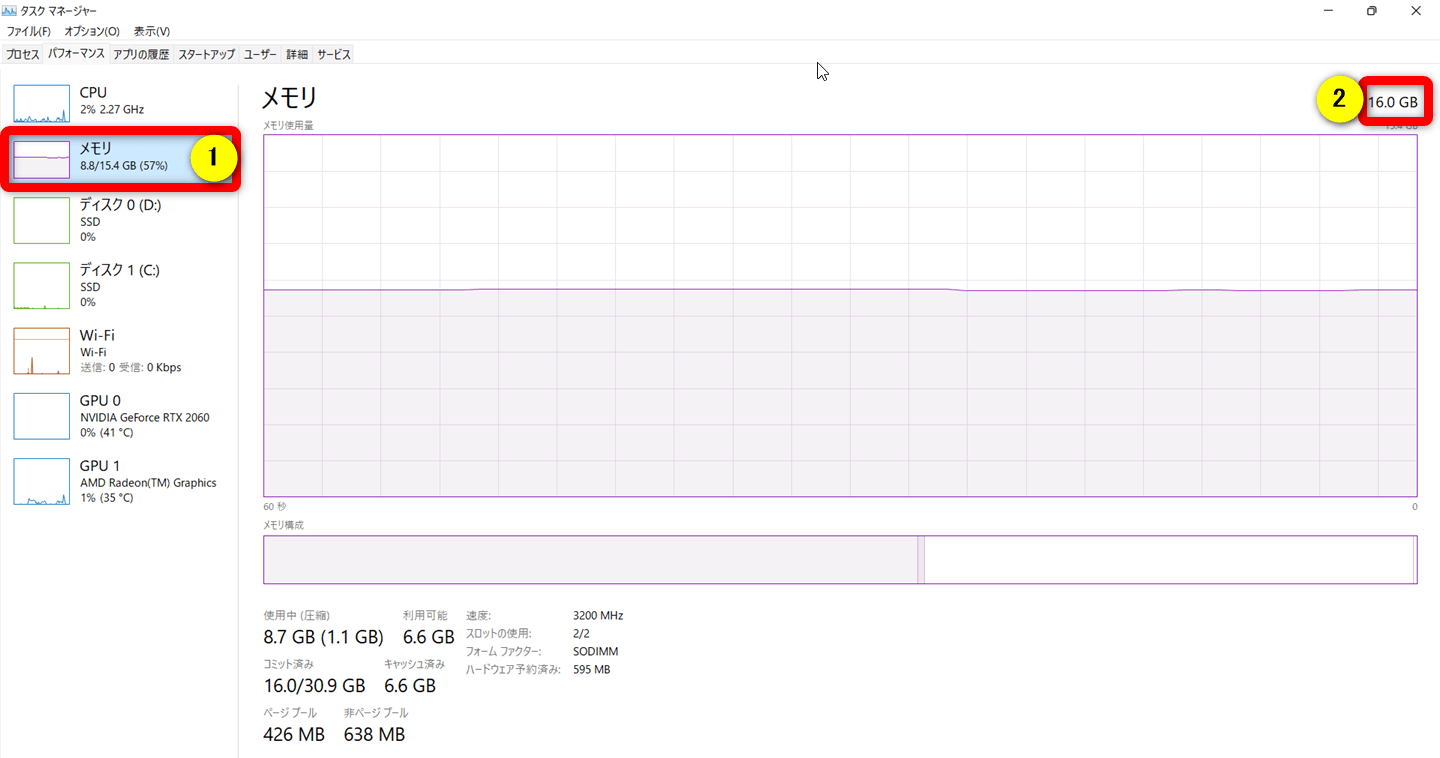The height and width of the screenshot is (758, 1440).
Task: Click the 速度: label
Action: (479, 616)
